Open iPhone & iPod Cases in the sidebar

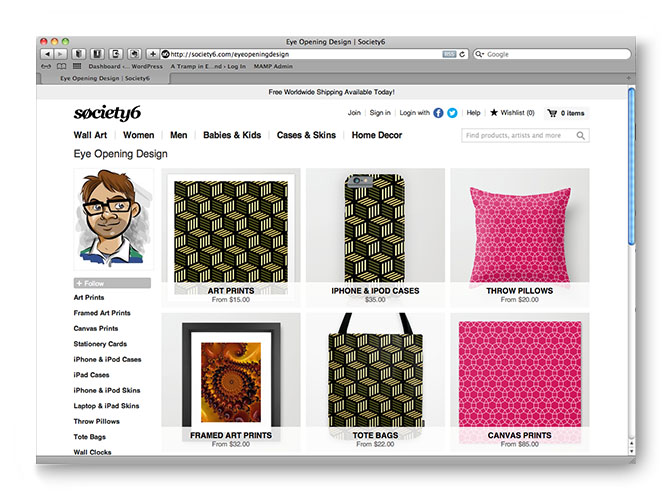[107, 359]
